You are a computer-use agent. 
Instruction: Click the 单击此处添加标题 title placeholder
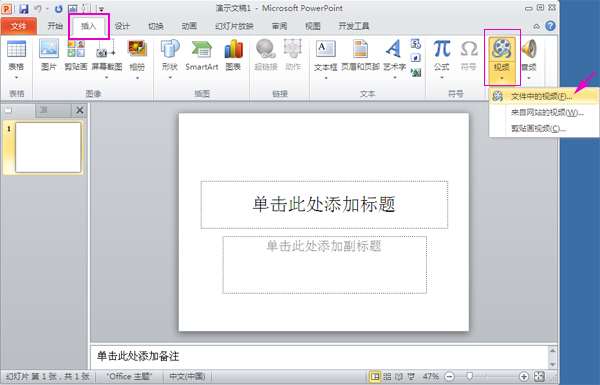click(324, 205)
